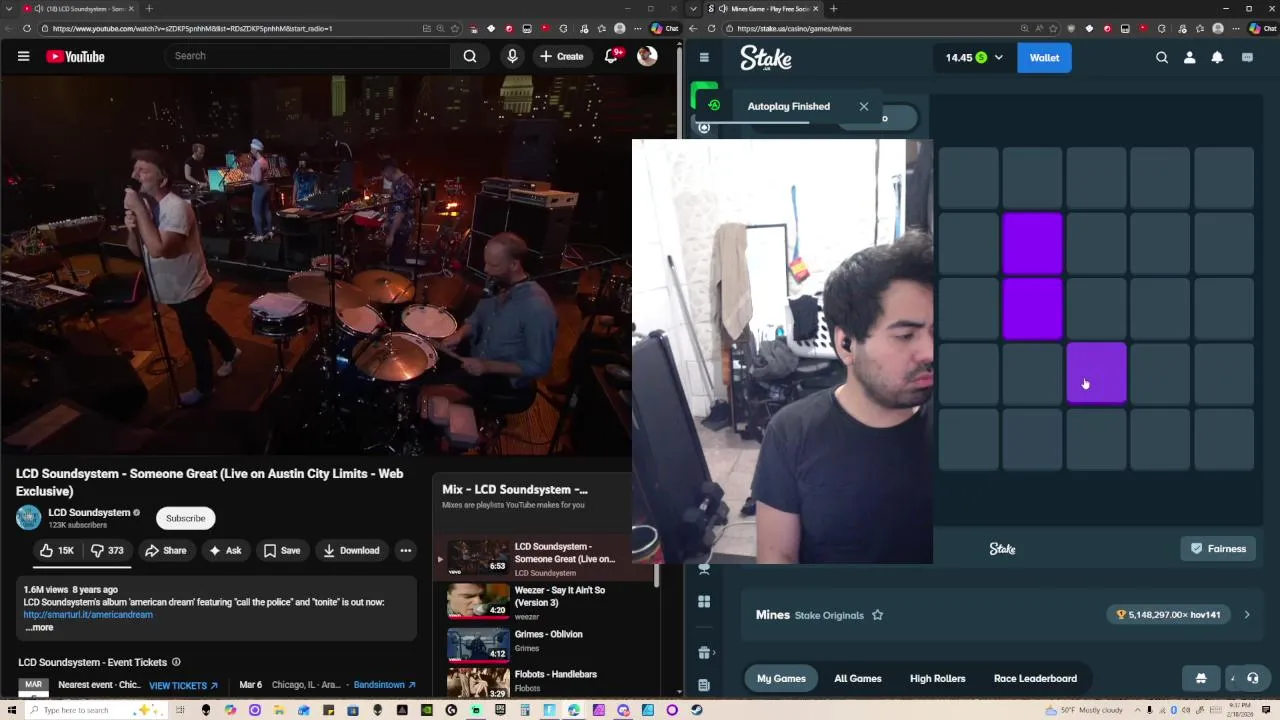Open LCD Soundsystem channel avatar
This screenshot has width=1280, height=720.
(x=28, y=517)
